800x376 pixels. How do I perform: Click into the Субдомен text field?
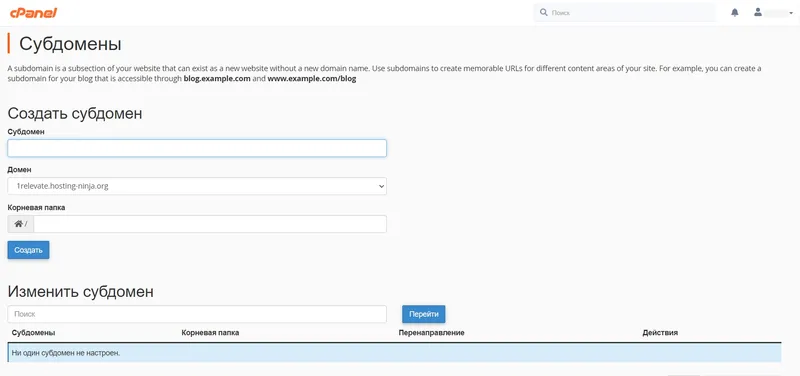point(197,148)
